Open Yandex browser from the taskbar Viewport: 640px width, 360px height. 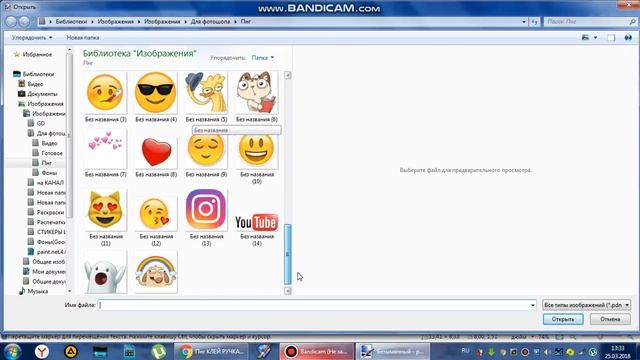42,351
